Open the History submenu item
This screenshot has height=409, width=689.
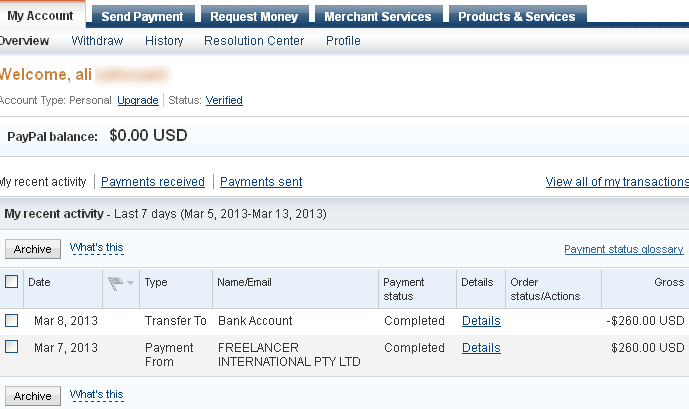click(164, 41)
